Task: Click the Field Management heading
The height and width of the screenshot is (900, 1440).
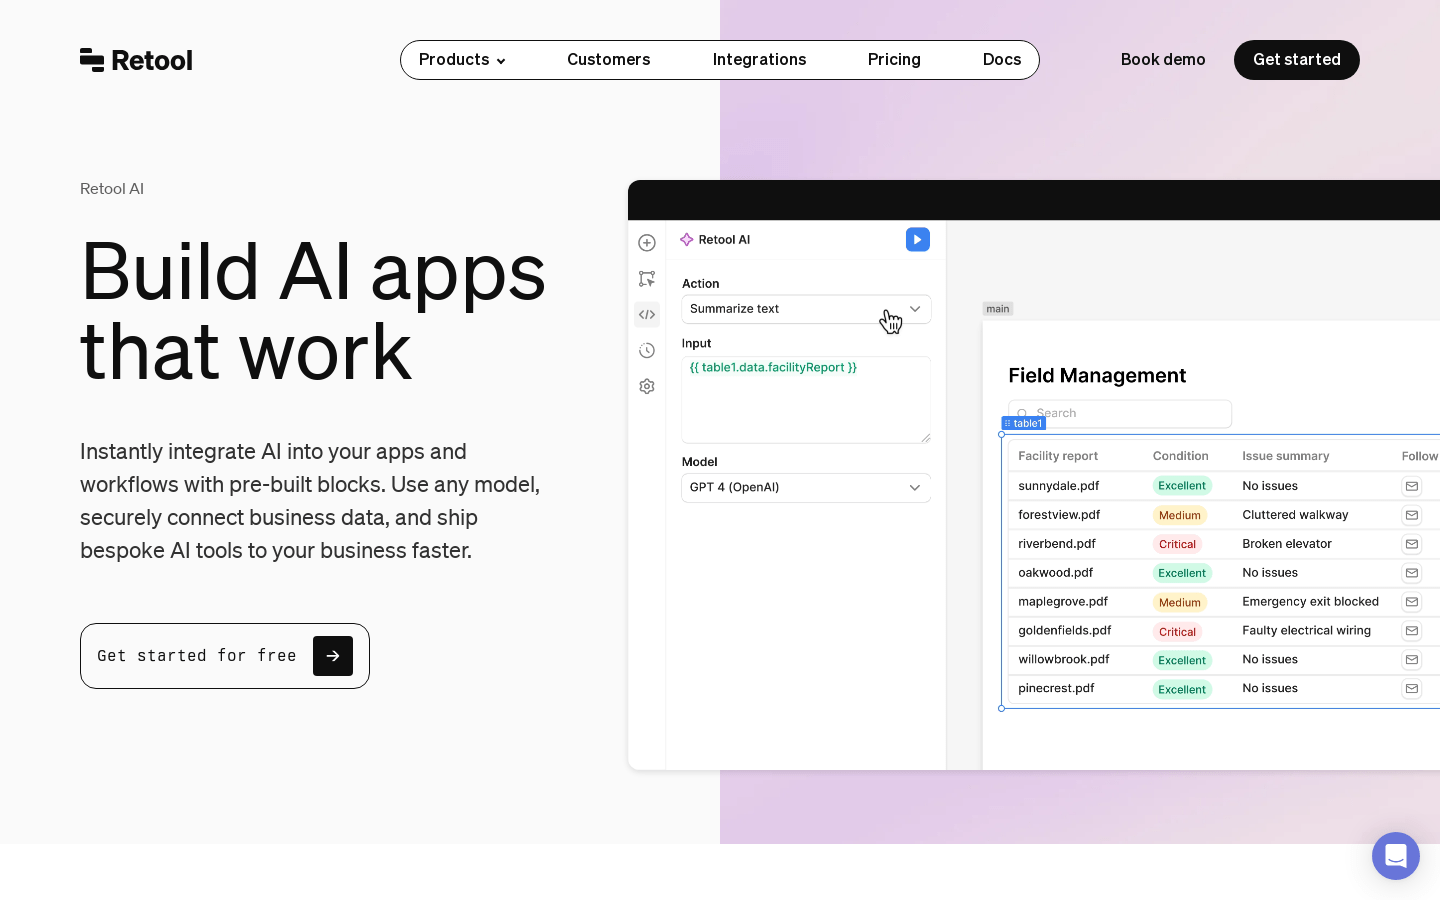Action: click(x=1097, y=376)
